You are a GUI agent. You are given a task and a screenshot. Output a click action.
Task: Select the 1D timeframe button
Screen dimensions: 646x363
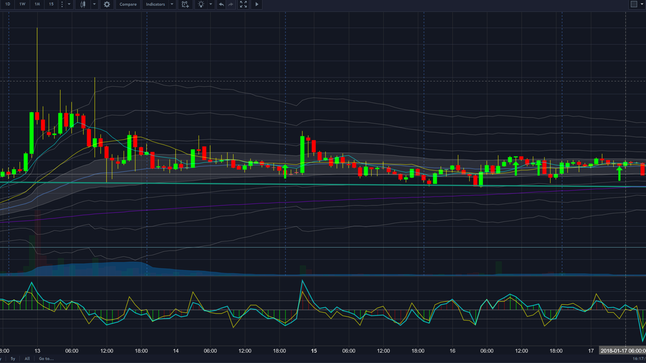pos(7,4)
